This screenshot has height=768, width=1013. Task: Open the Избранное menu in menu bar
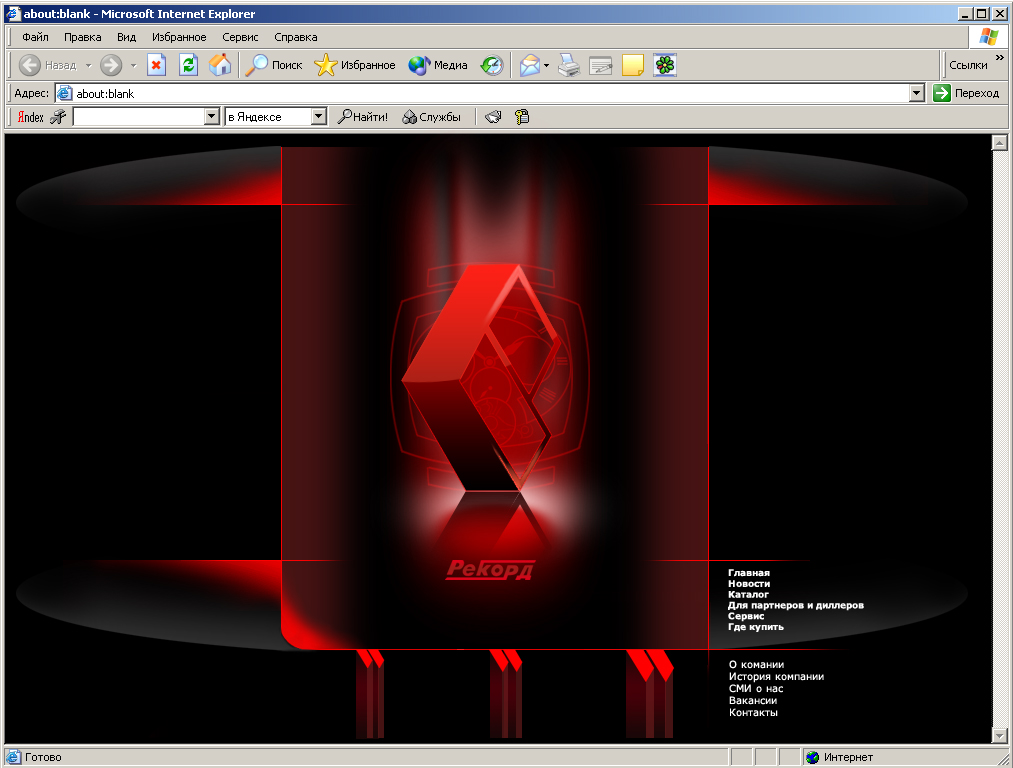(x=179, y=37)
